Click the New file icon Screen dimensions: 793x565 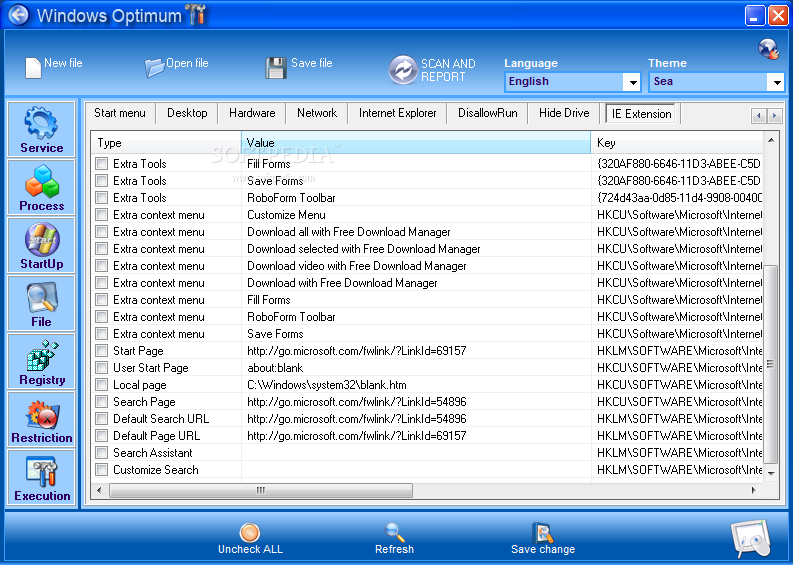click(33, 68)
